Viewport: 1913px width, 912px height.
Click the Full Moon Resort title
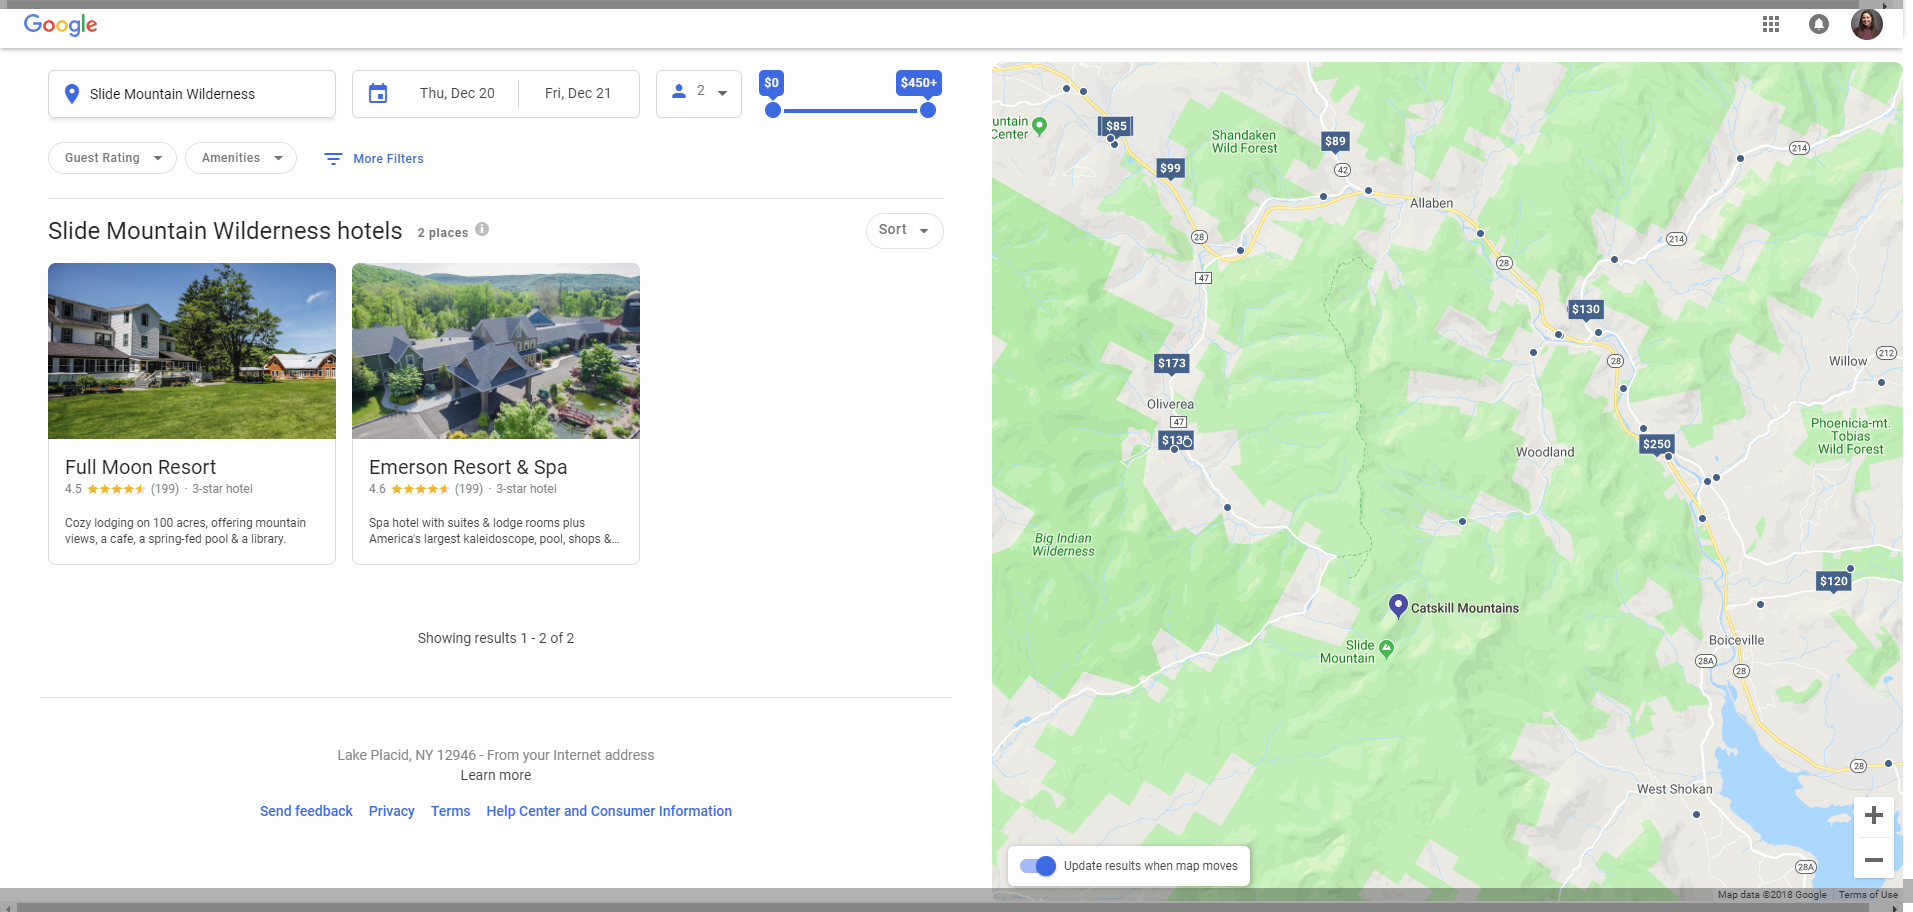coord(140,467)
